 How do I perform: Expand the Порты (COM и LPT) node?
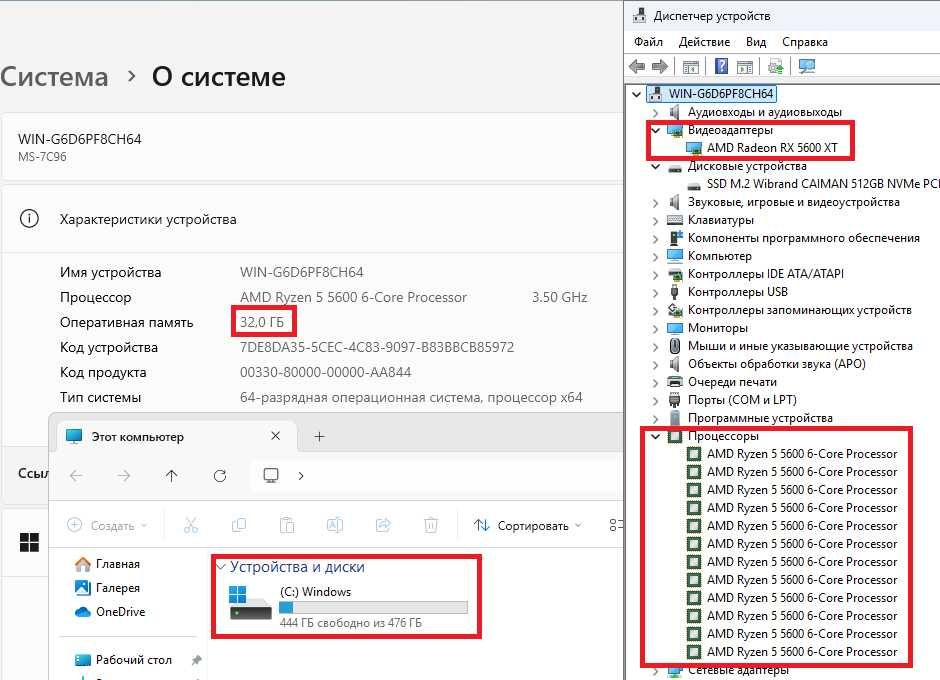pos(655,401)
